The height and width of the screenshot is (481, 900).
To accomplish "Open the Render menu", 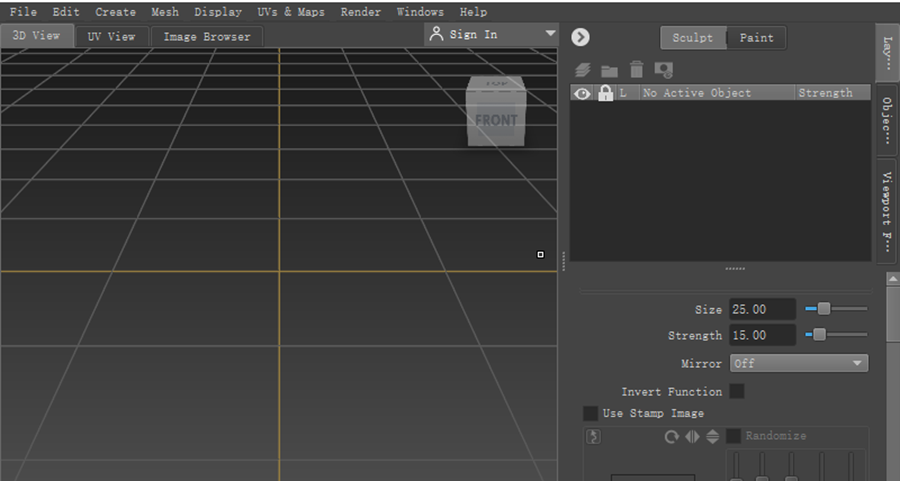I will (x=360, y=11).
